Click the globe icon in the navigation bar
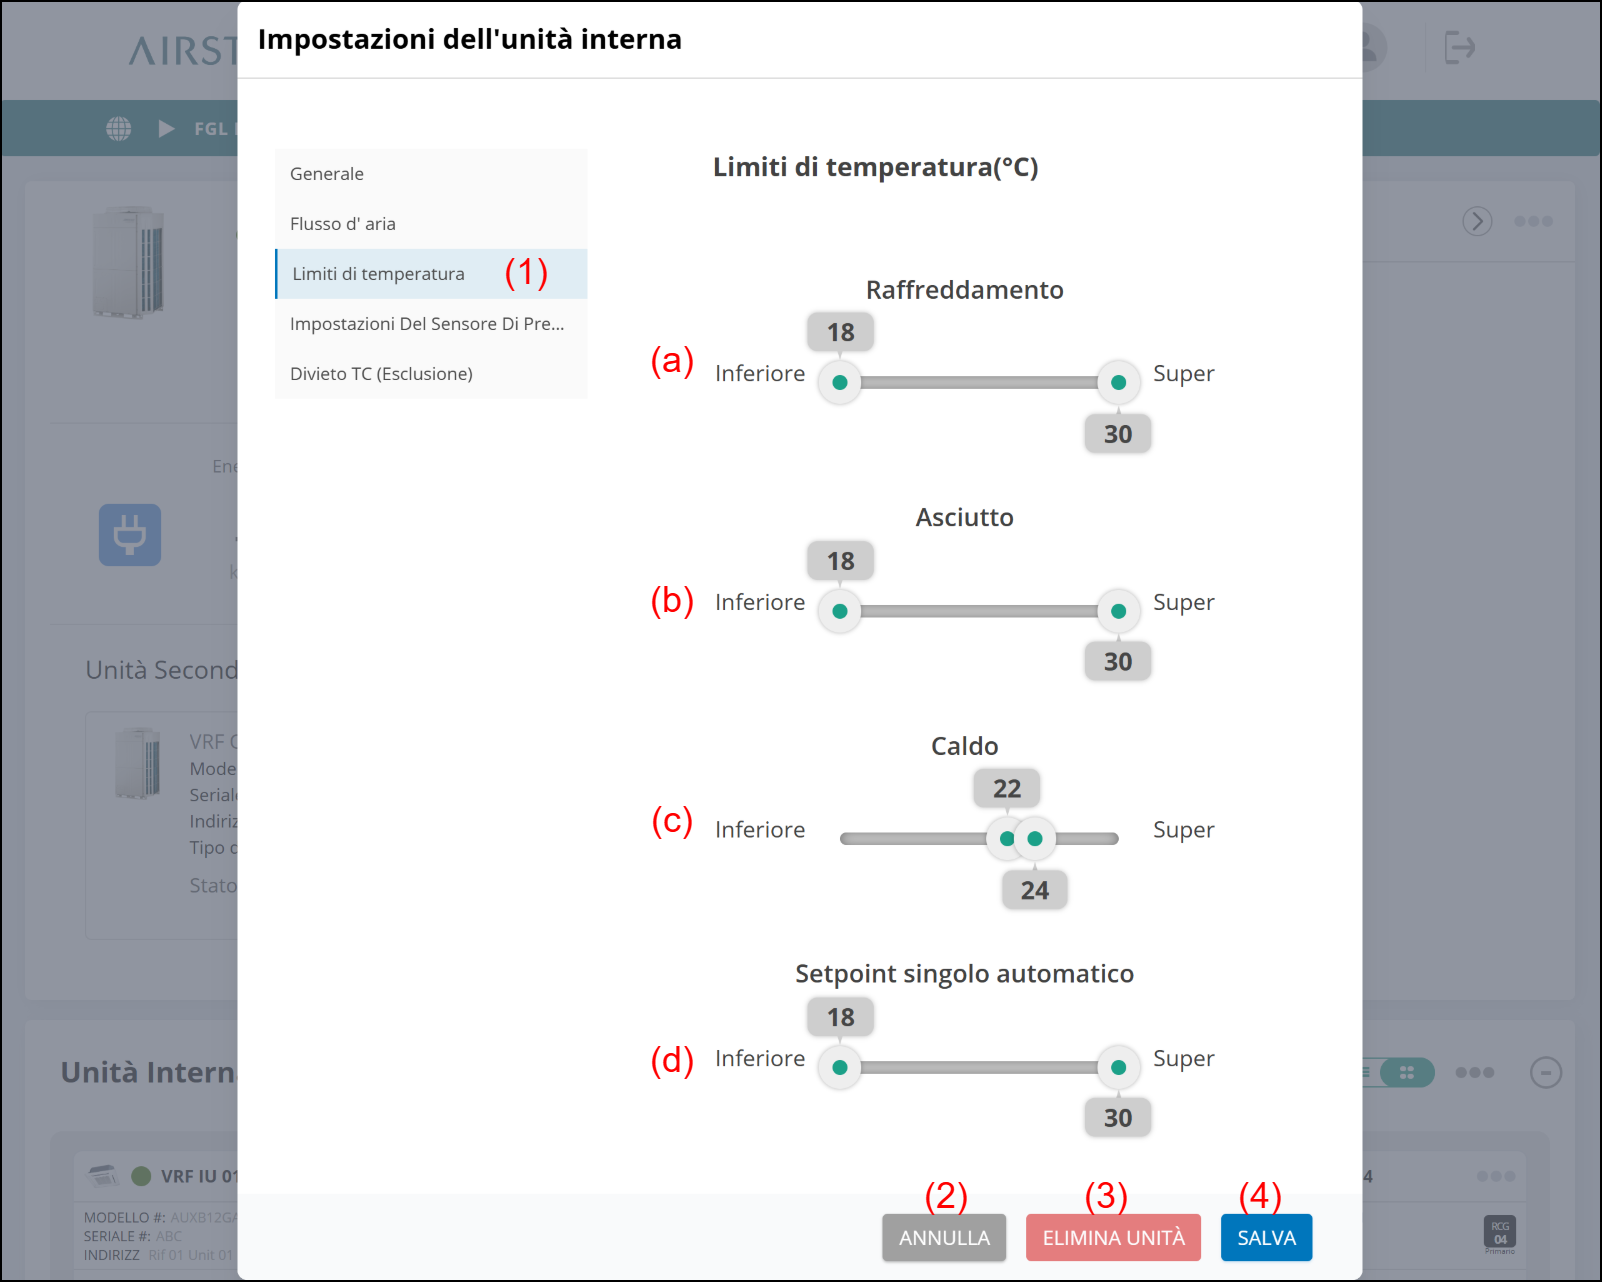Image resolution: width=1604 pixels, height=1284 pixels. pos(119,129)
